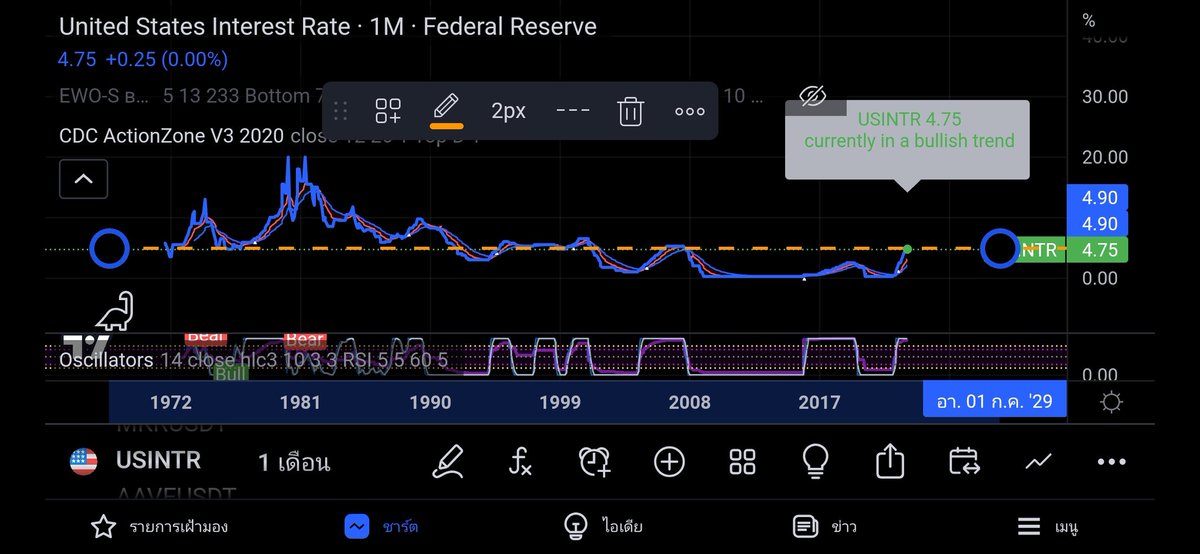Open more options in floating toolbar
Viewport: 1200px width, 554px height.
coord(690,111)
